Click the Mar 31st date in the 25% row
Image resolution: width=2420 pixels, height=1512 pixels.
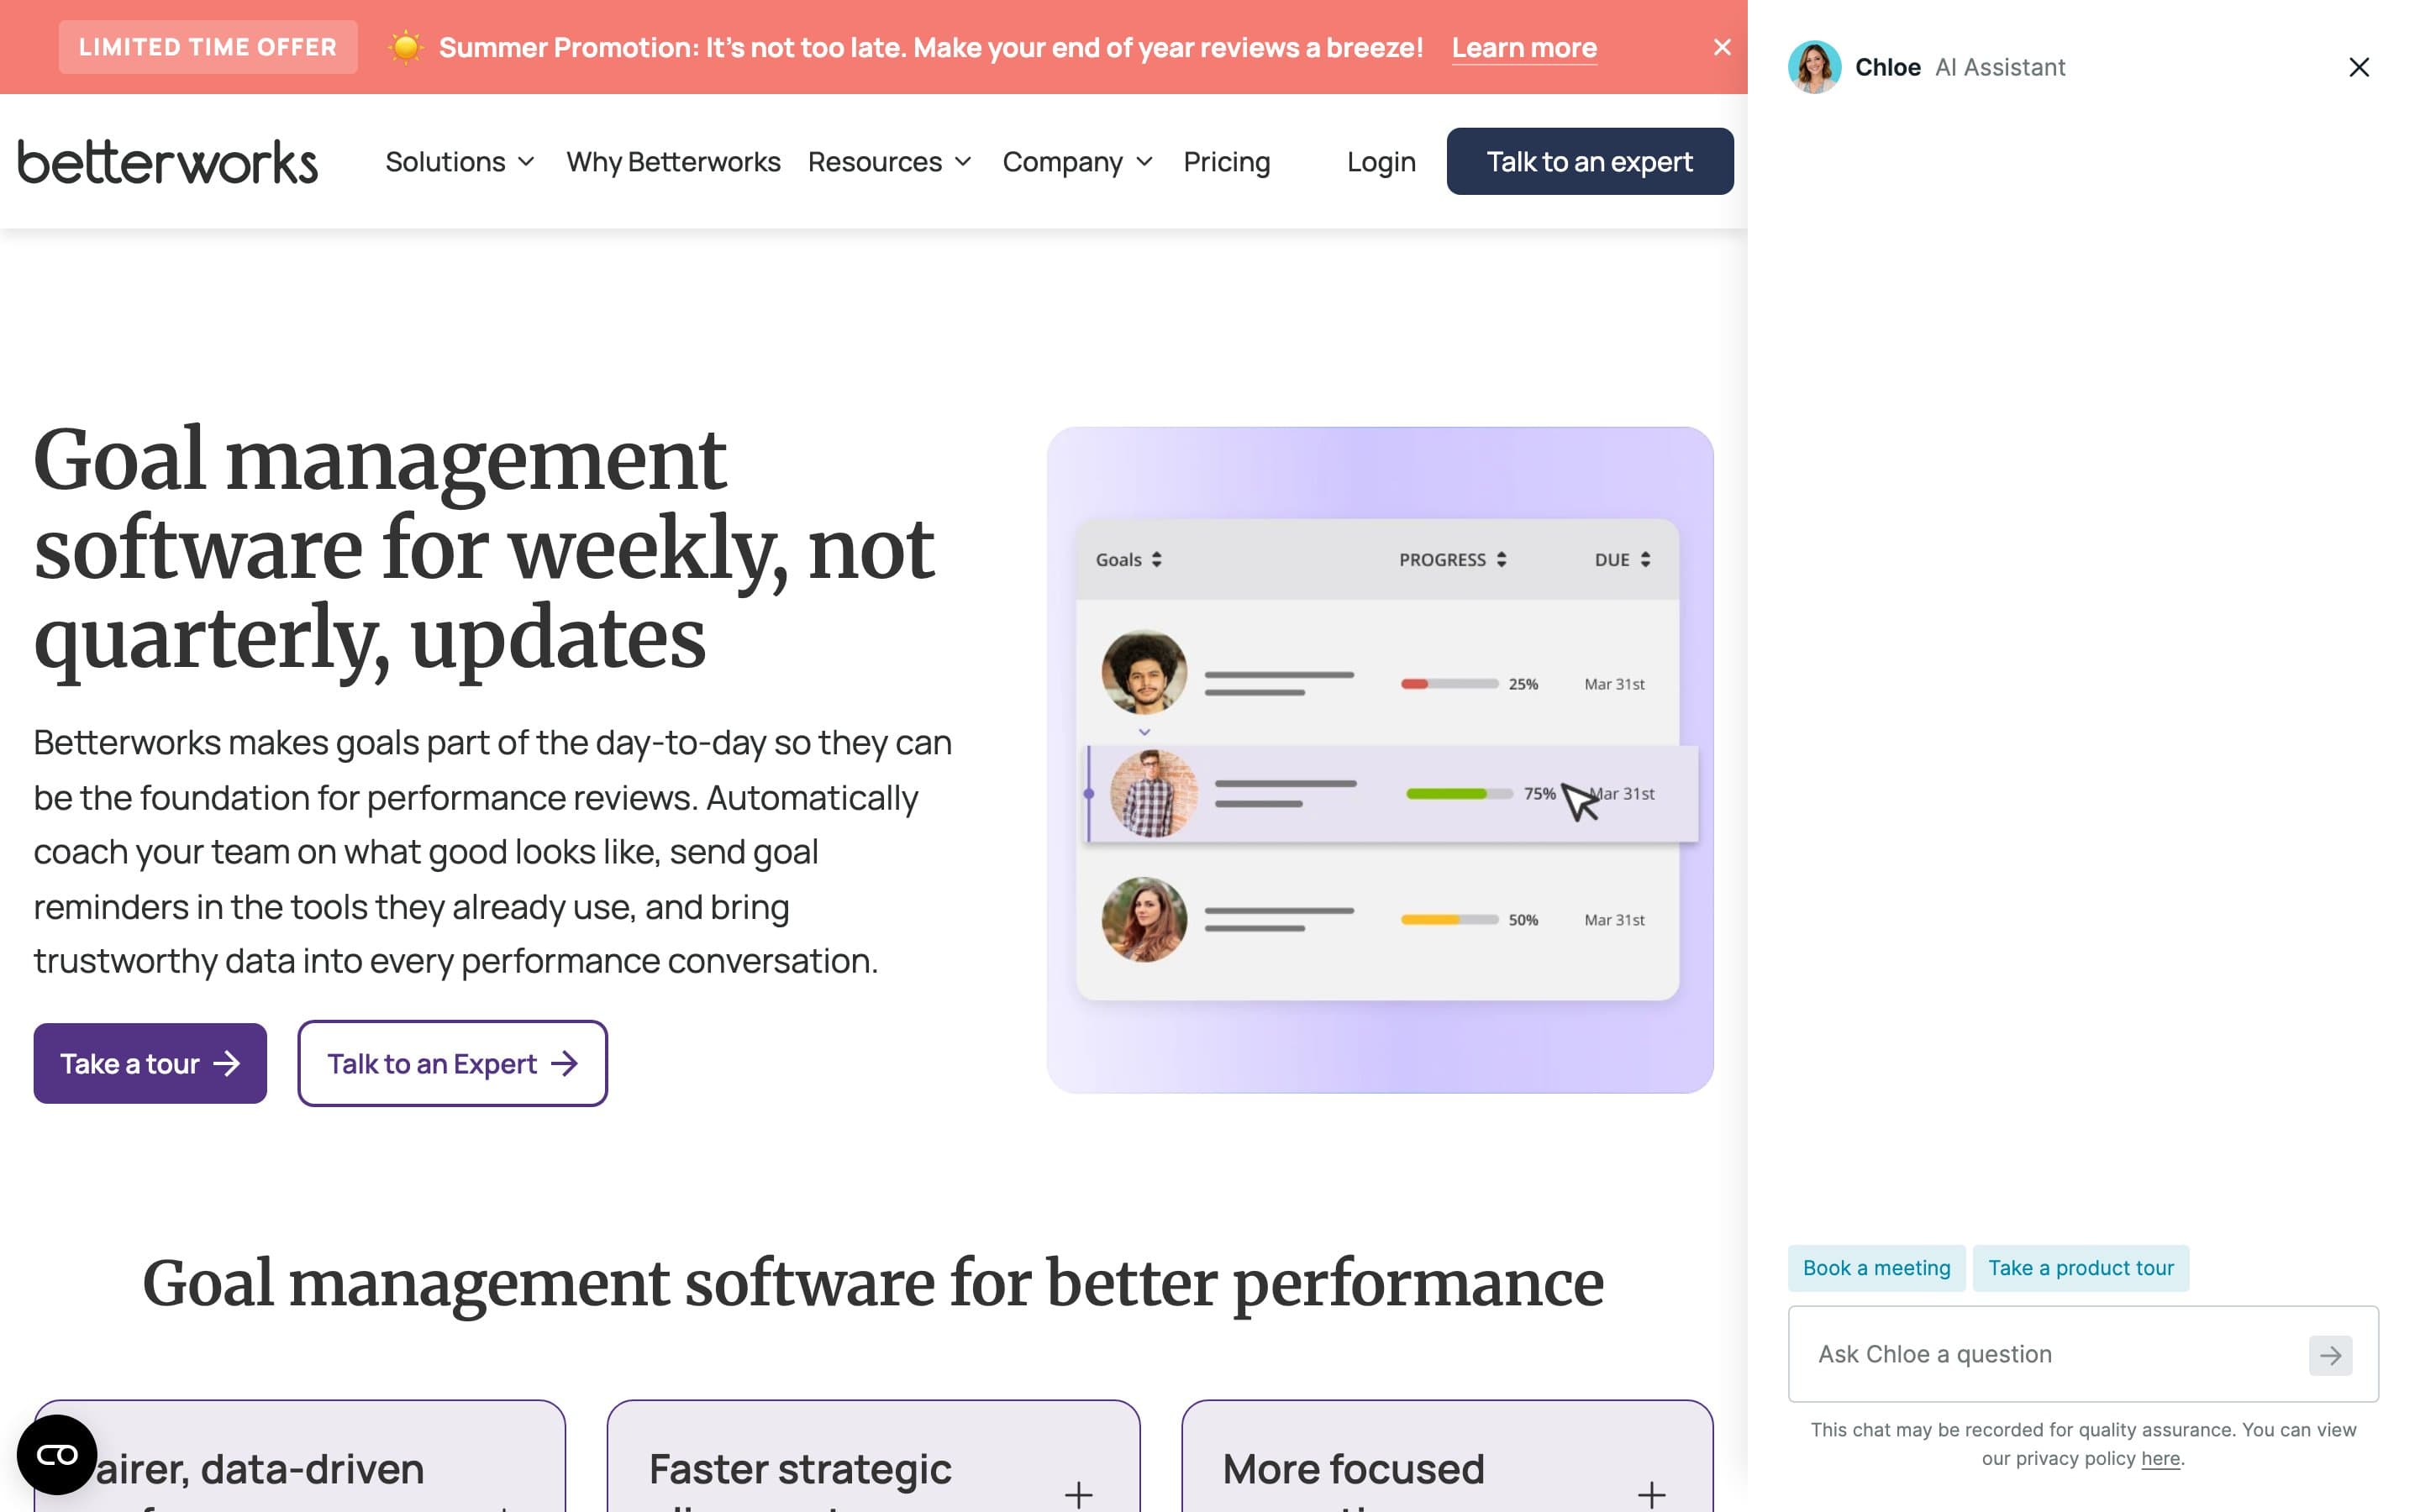click(1614, 684)
